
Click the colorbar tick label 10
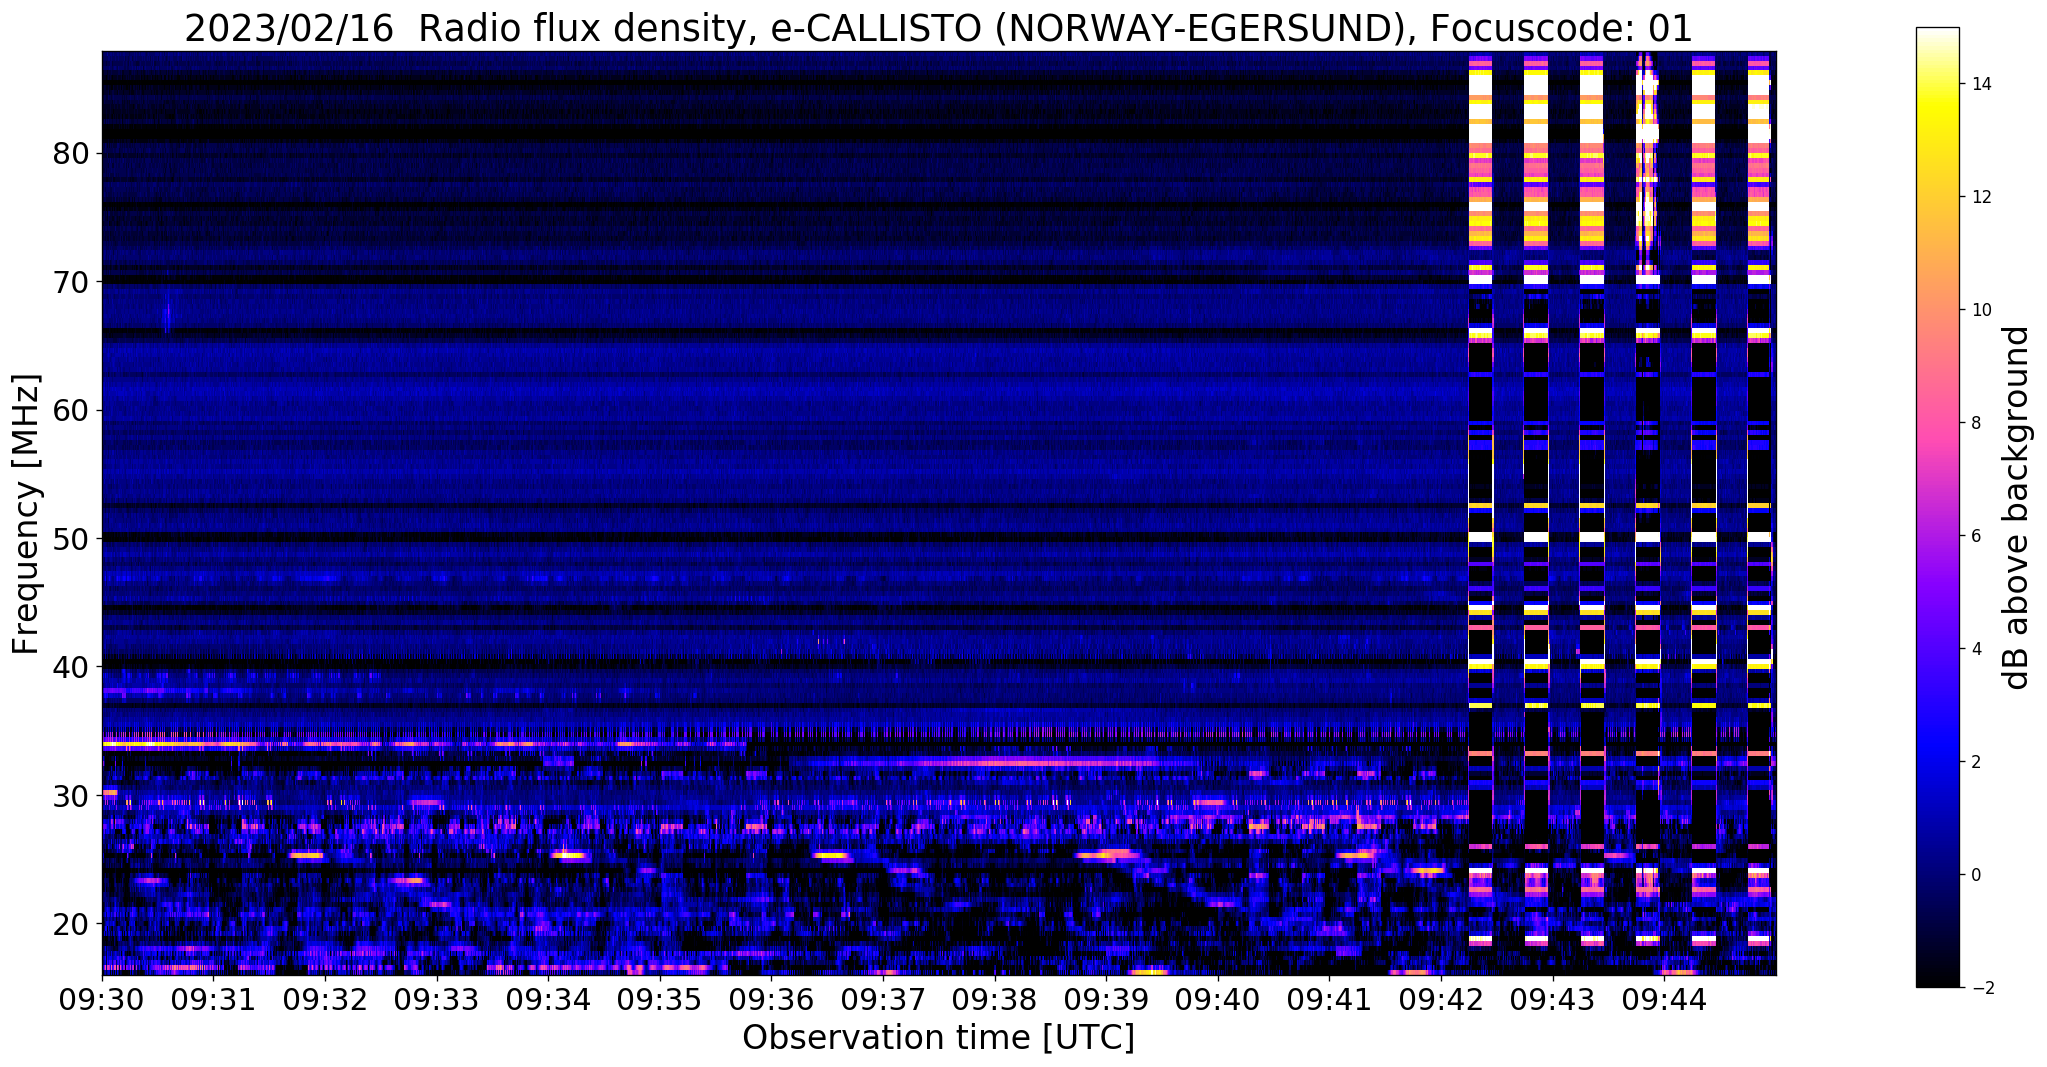1980,310
